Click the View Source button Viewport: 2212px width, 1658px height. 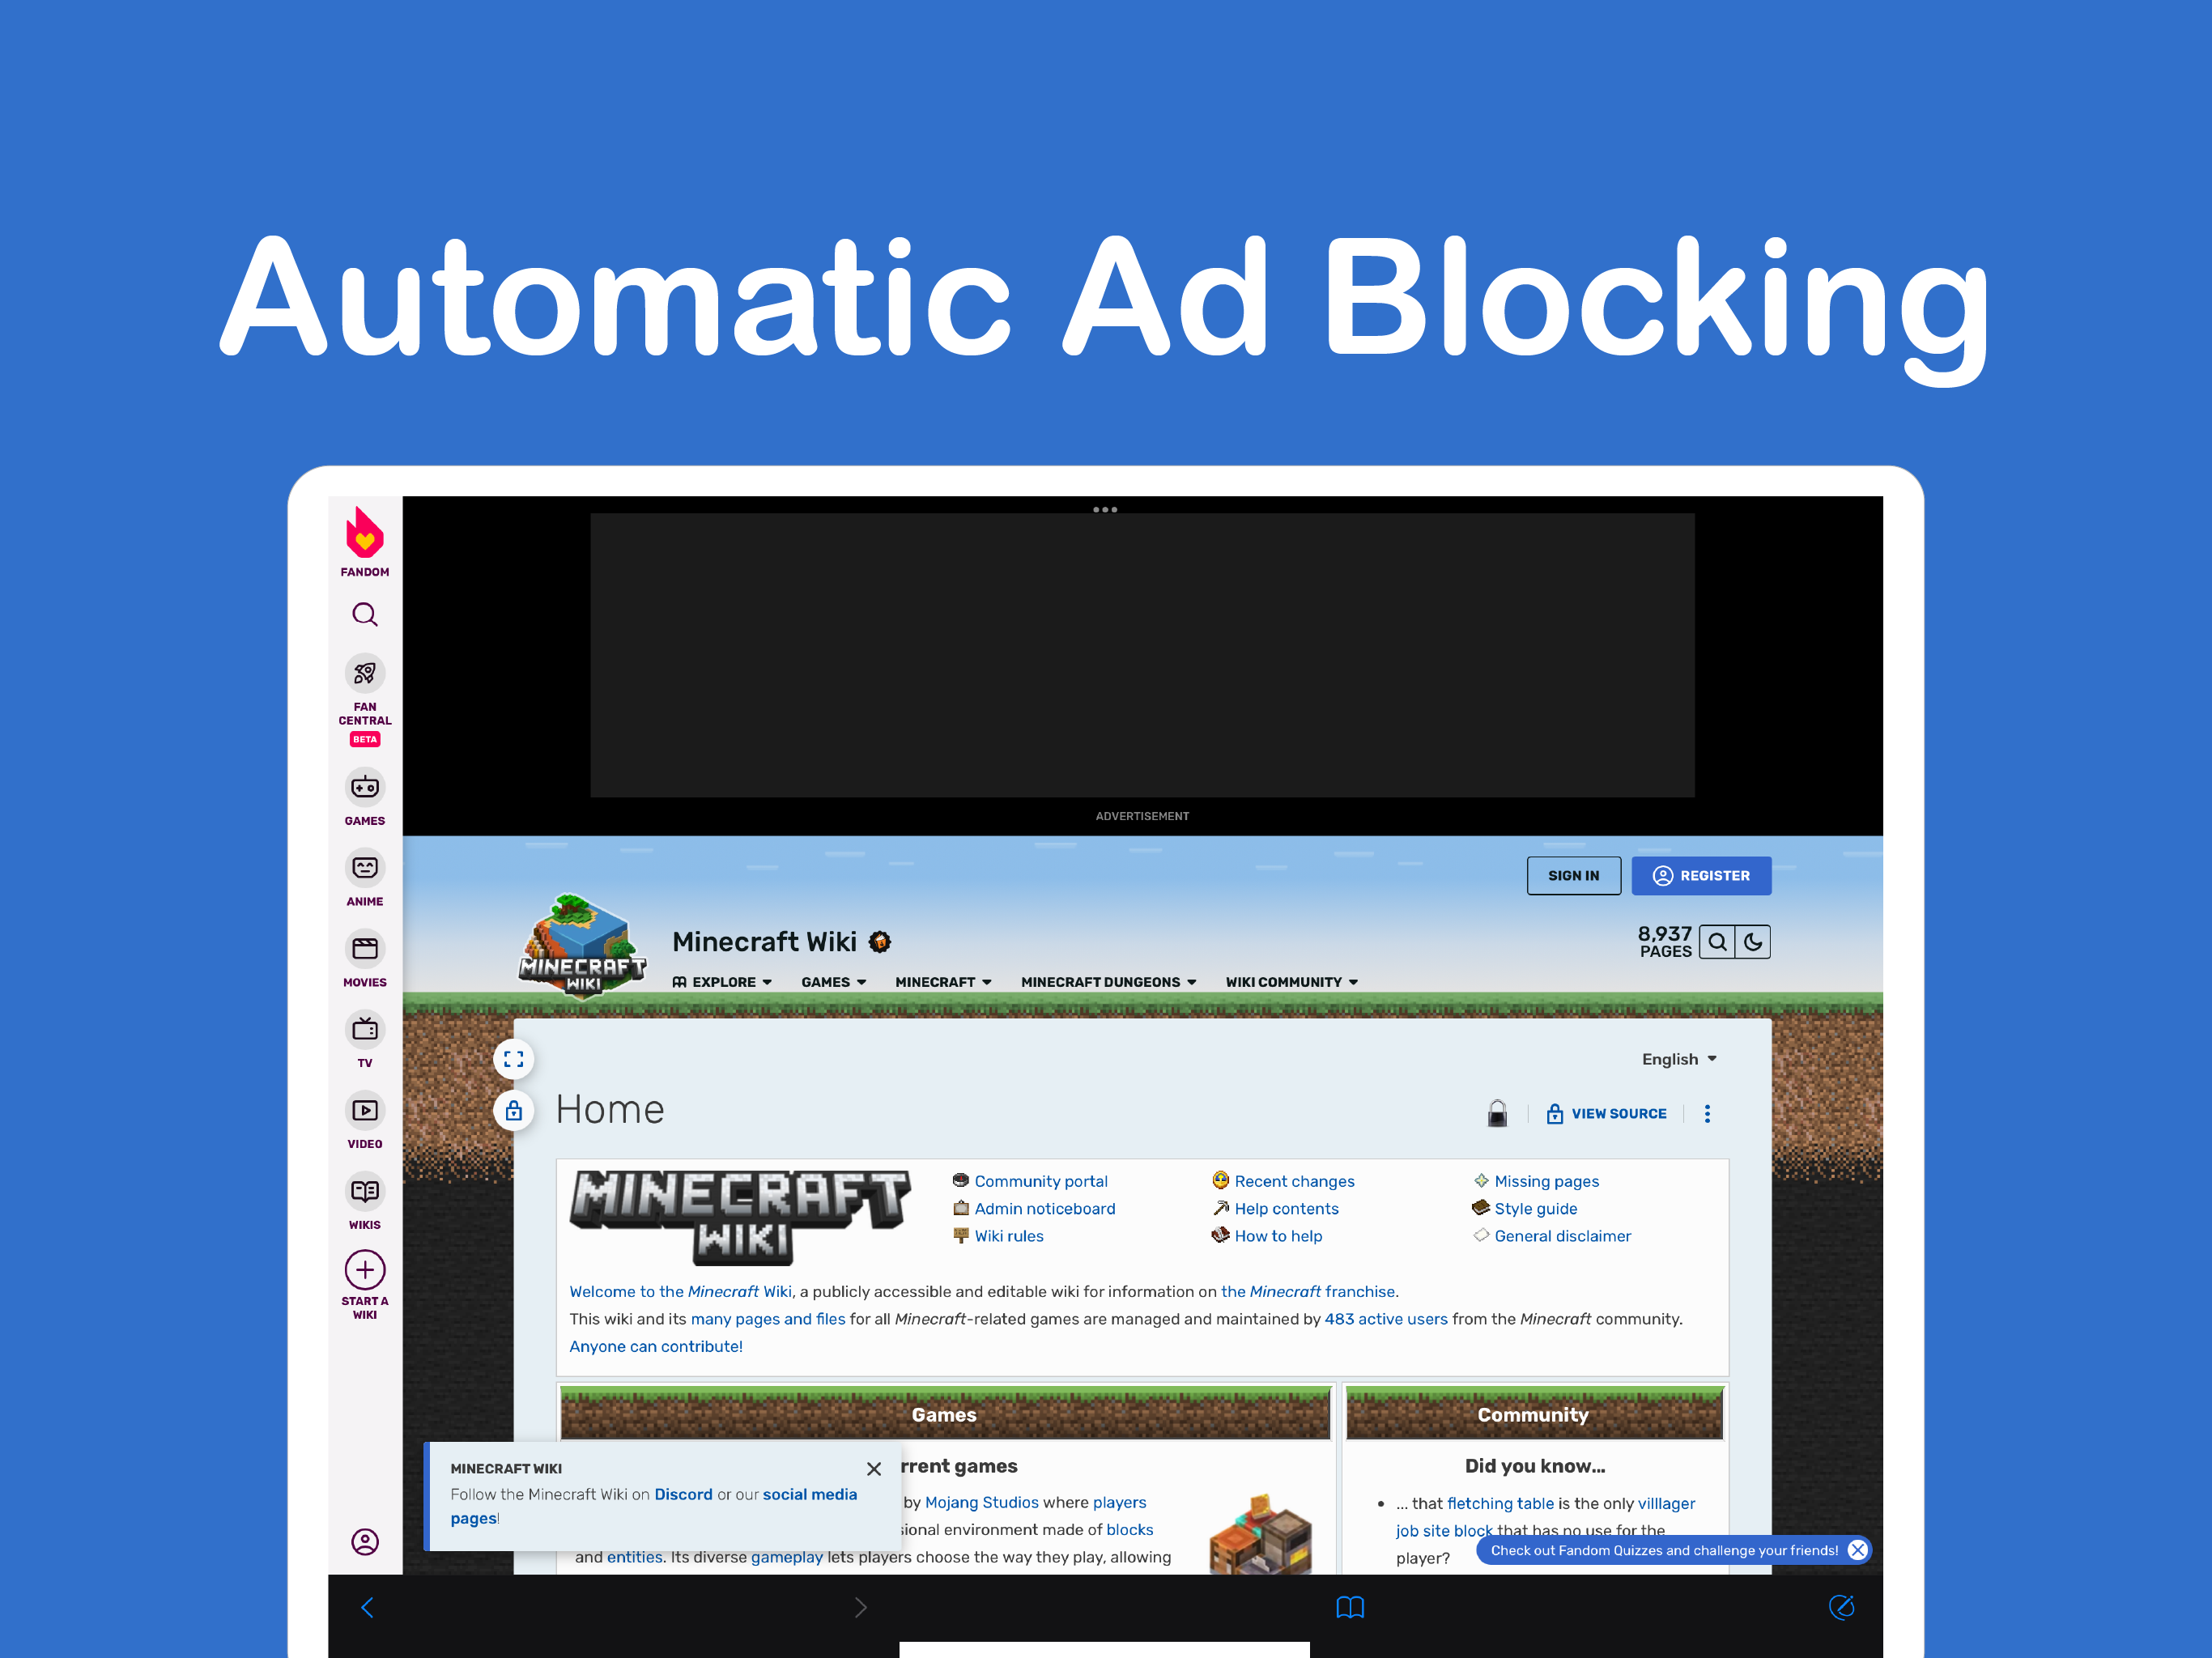(x=1607, y=1114)
